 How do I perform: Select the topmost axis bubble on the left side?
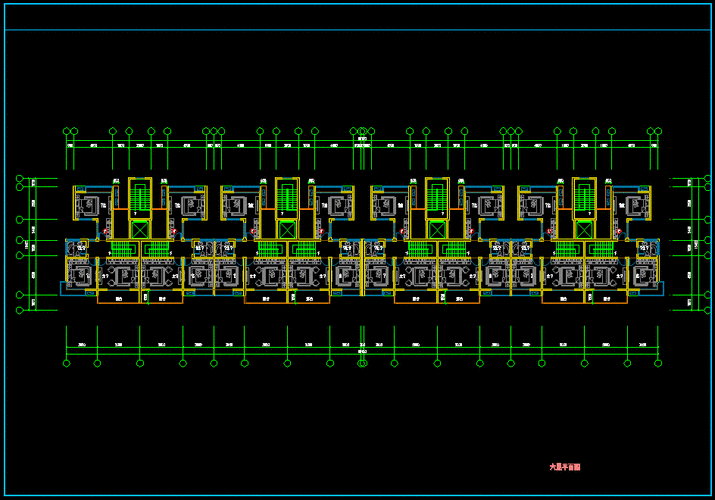click(19, 179)
